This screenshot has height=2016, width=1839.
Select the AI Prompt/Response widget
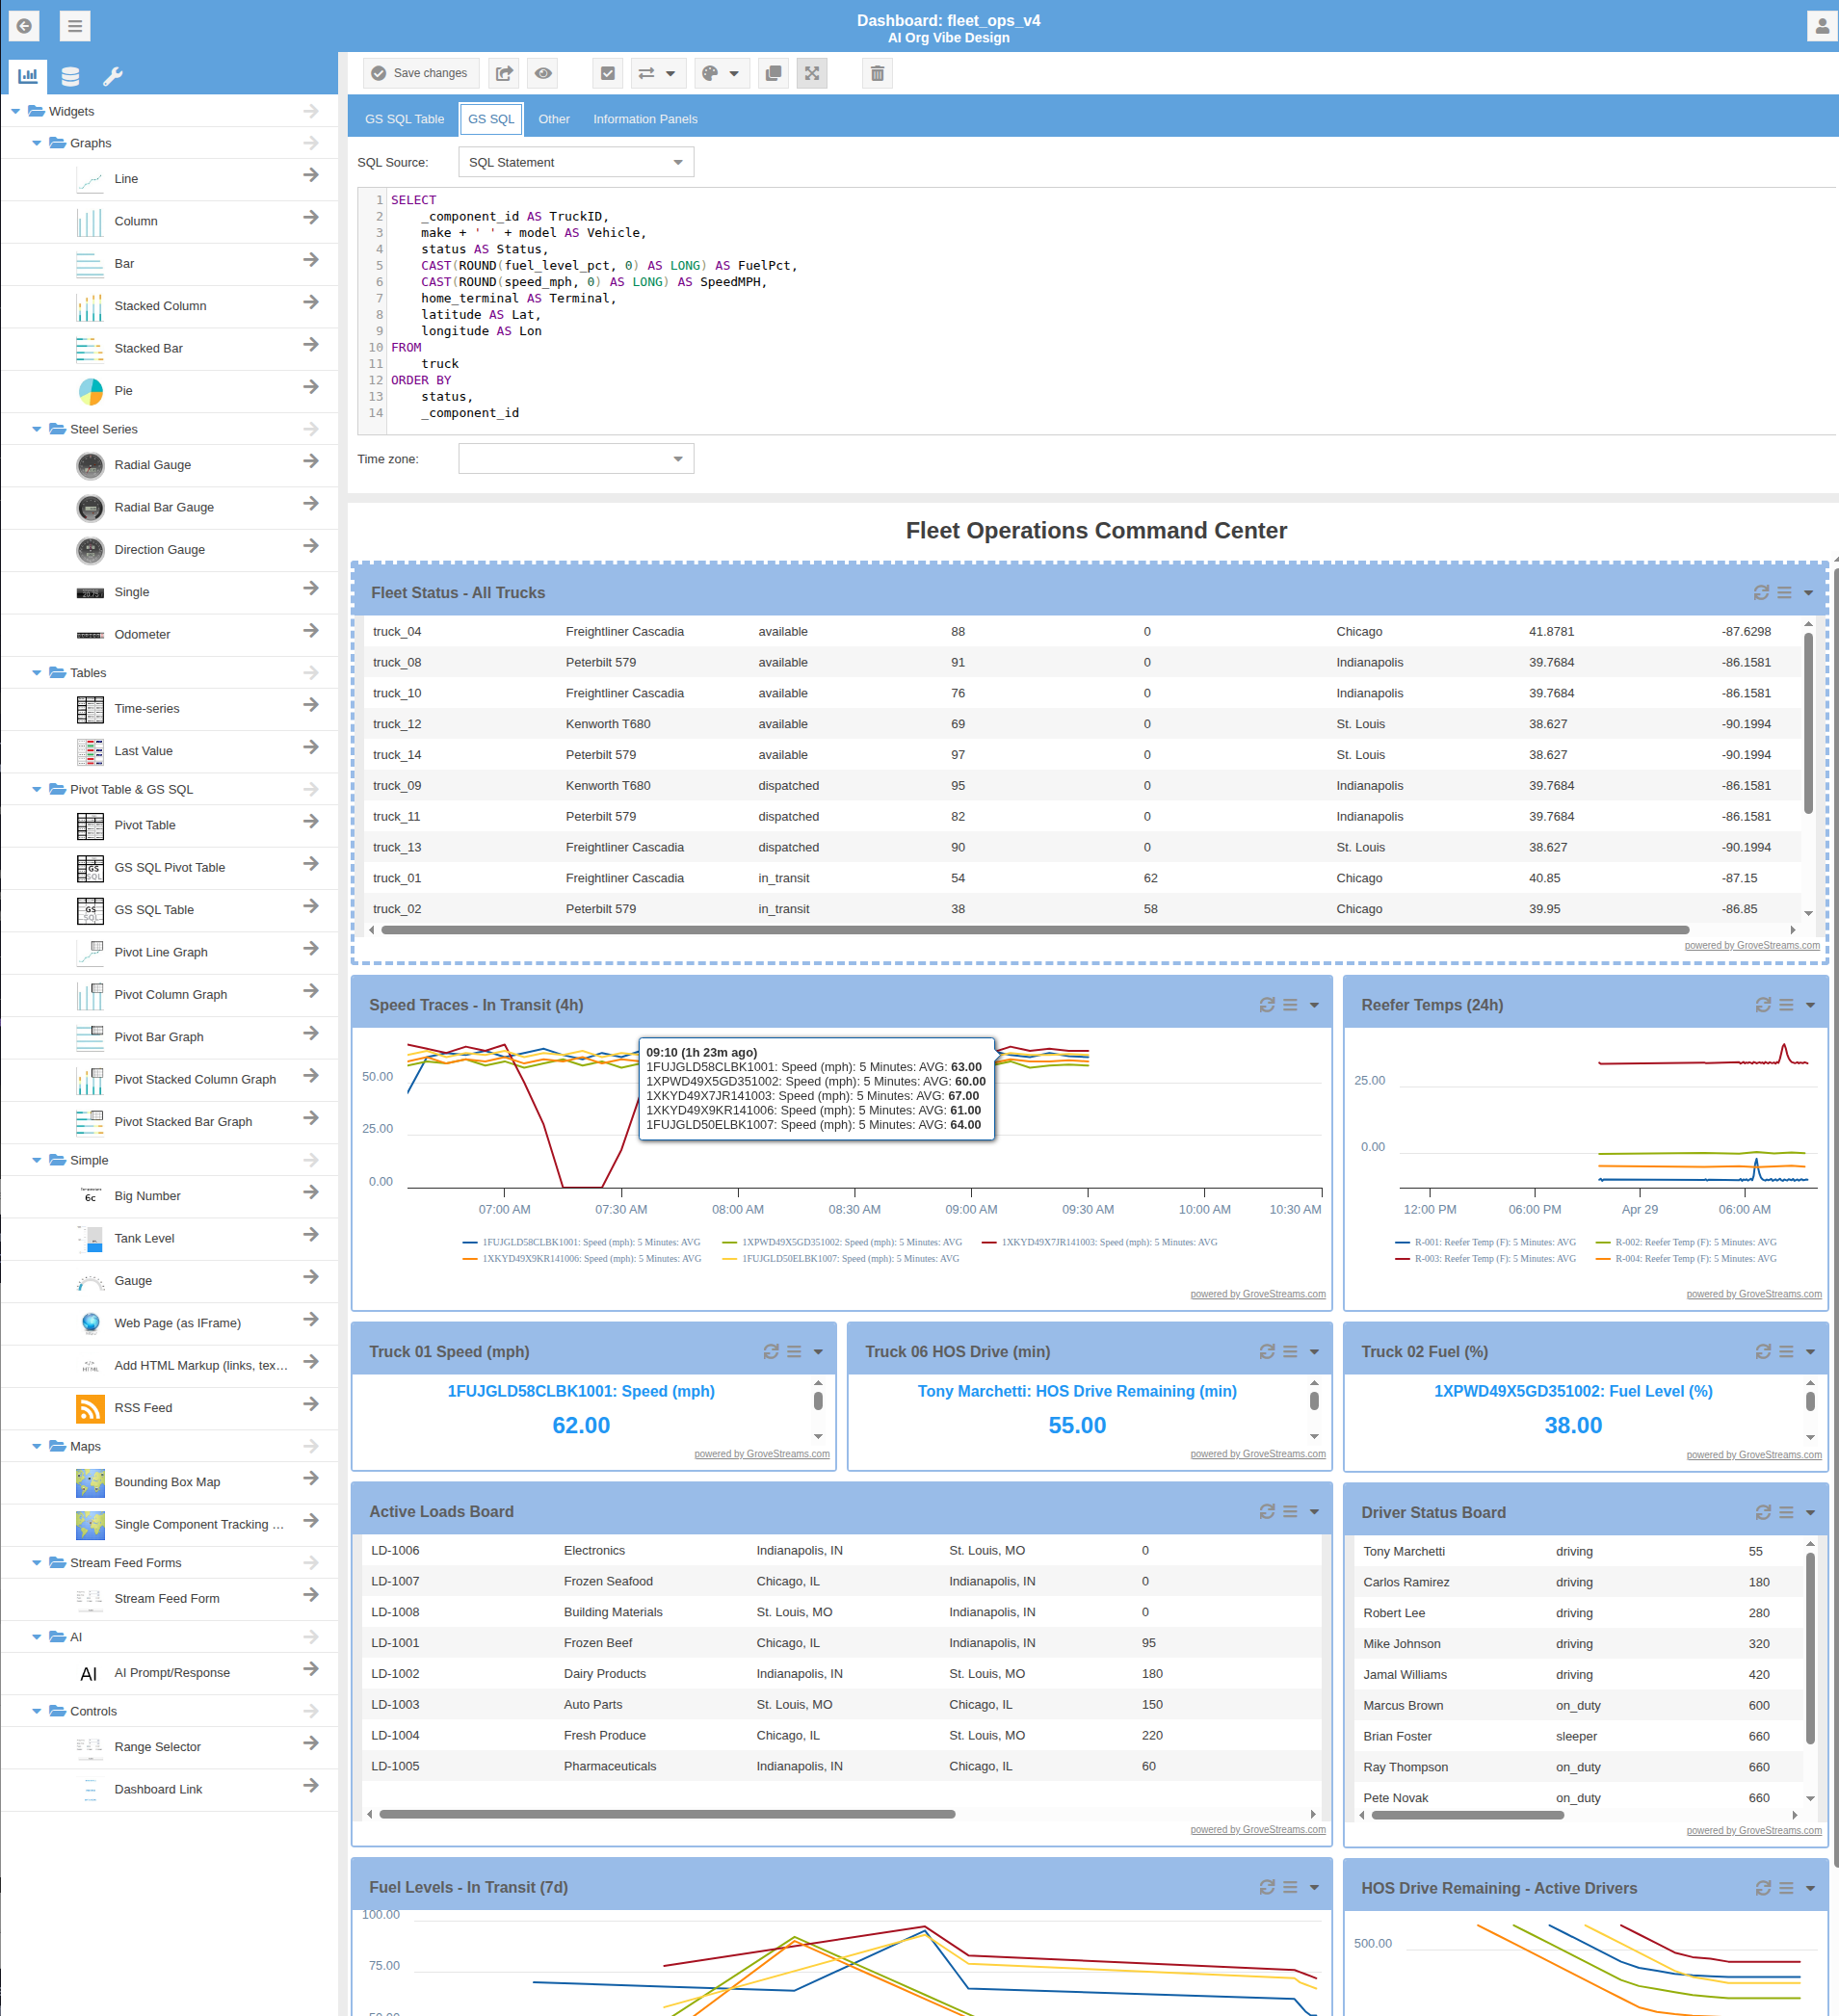tap(169, 1673)
